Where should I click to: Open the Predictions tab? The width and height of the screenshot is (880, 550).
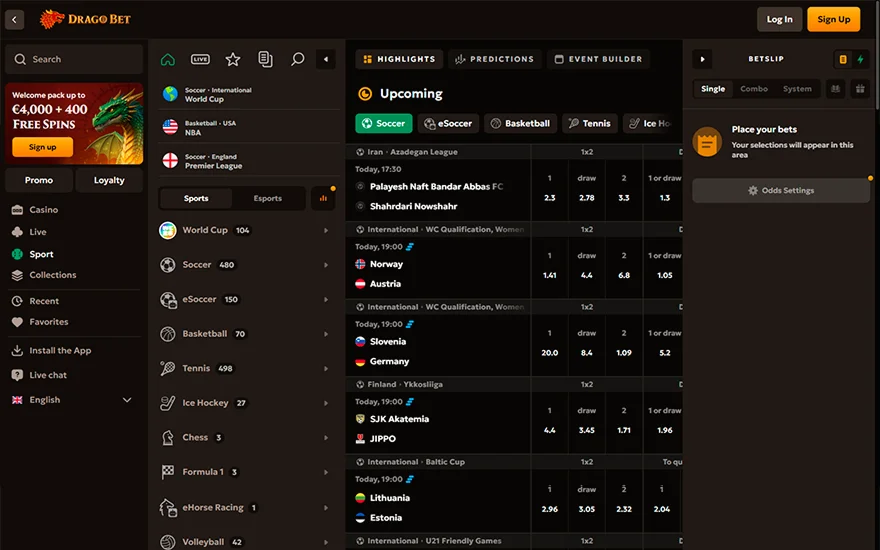pos(494,59)
